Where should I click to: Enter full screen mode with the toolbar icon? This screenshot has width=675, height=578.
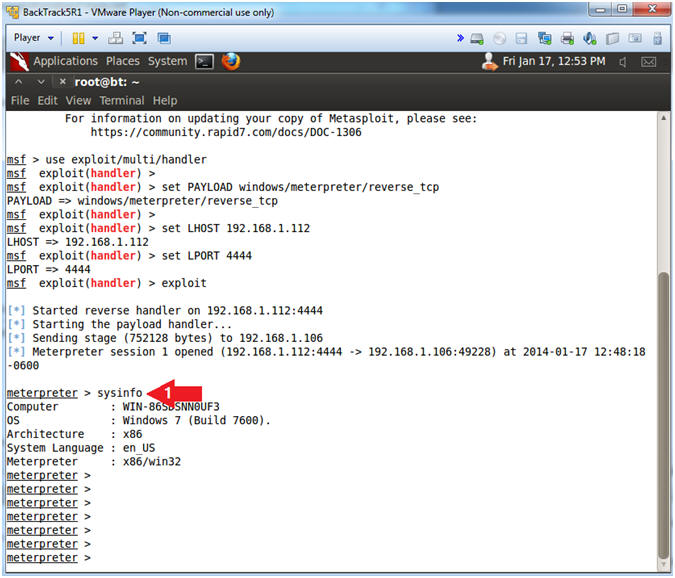tap(139, 38)
